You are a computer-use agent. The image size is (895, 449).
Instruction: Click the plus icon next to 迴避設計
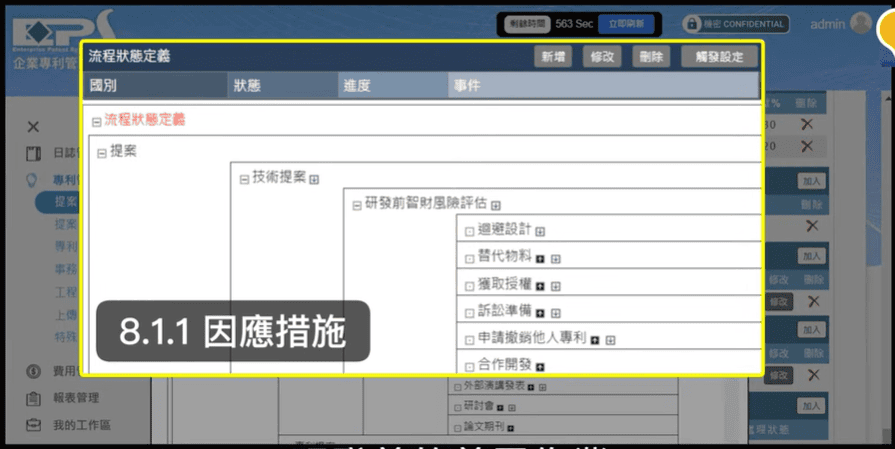[541, 232]
